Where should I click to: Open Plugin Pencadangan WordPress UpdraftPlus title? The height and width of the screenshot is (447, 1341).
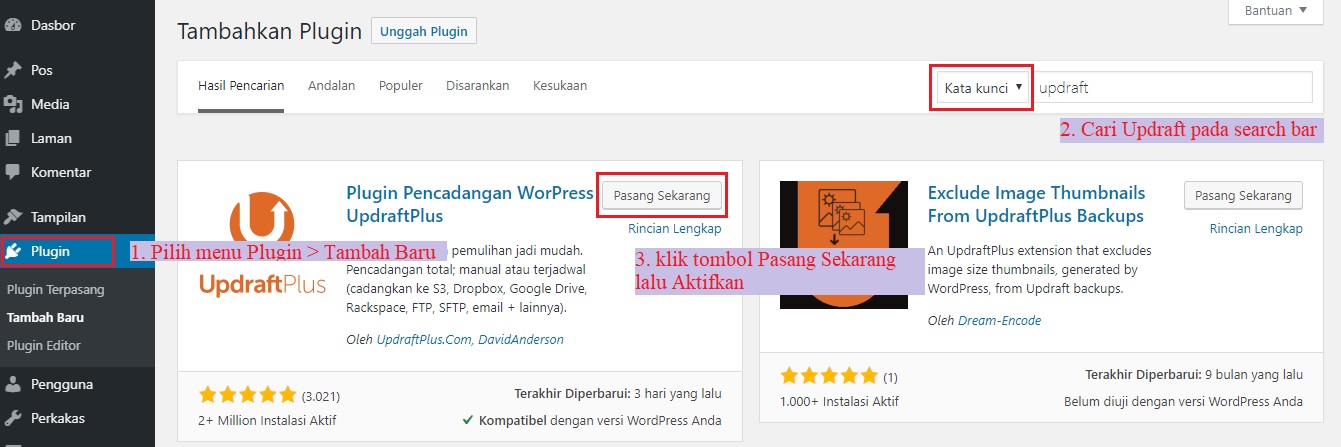click(469, 204)
